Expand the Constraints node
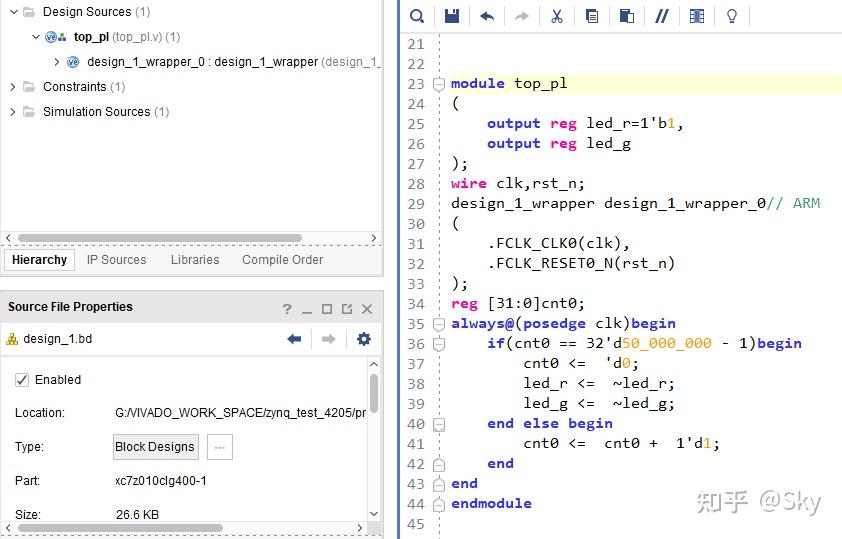 click(x=13, y=86)
